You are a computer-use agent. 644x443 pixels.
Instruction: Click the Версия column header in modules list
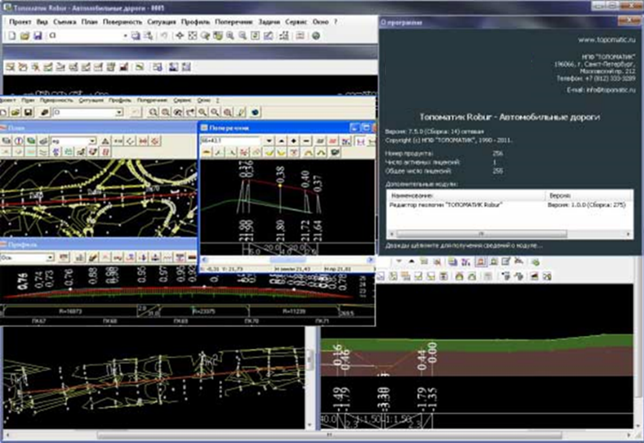(589, 195)
